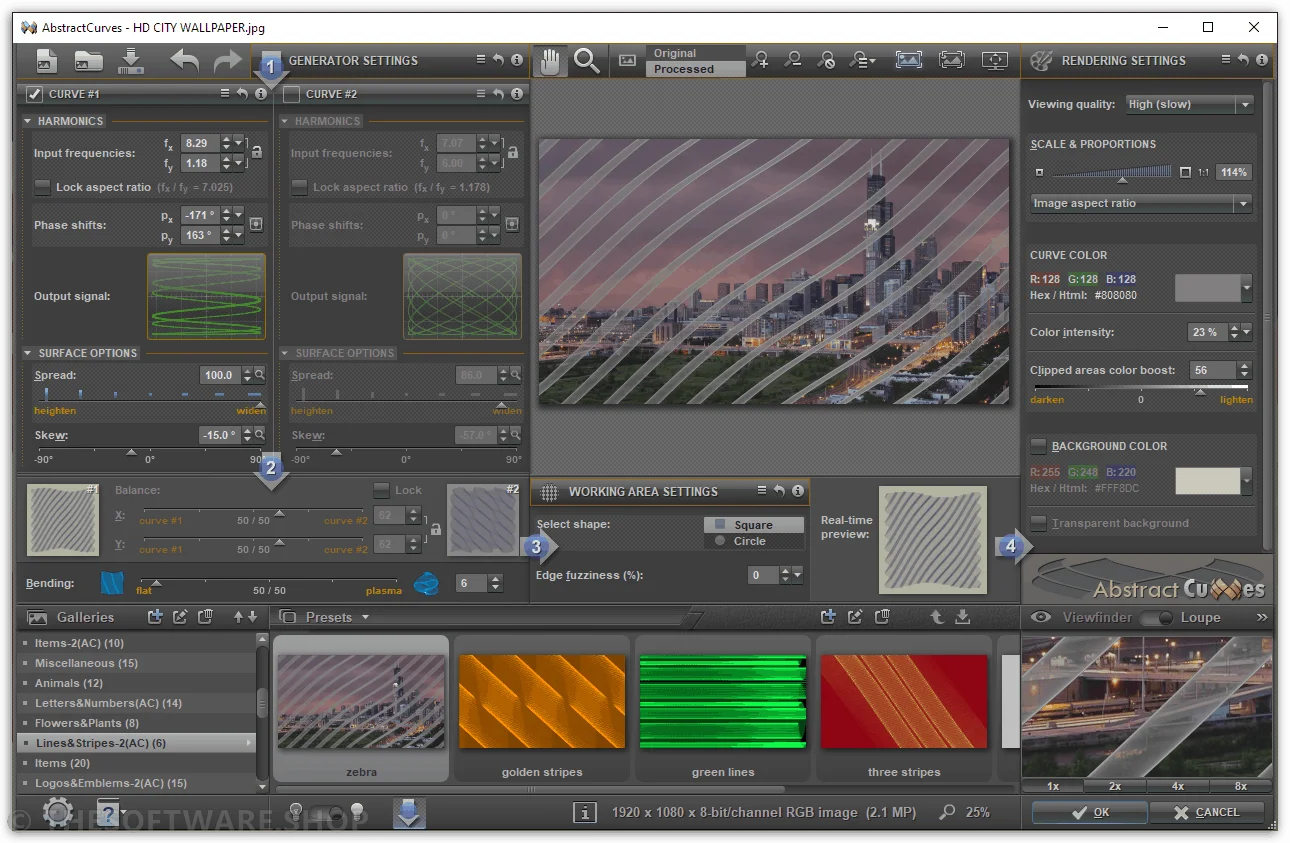
Task: Click Curve #1 phase shifts center icon
Action: [x=256, y=224]
